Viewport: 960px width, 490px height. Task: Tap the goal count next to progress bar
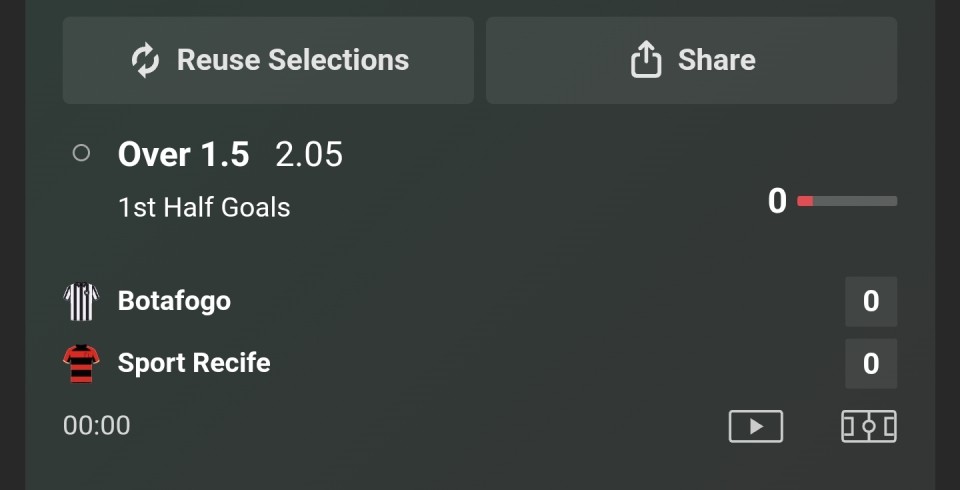coord(777,201)
